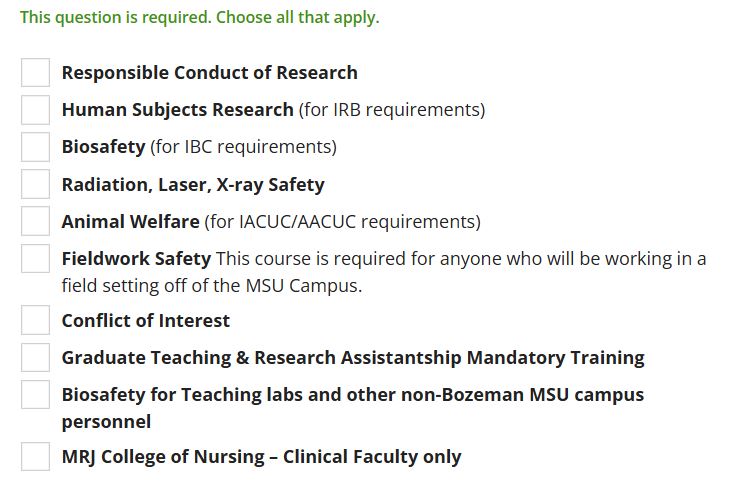Screen dimensions: 748x497
Task: Click the "Animal Welfare" label text
Action: [x=130, y=221]
